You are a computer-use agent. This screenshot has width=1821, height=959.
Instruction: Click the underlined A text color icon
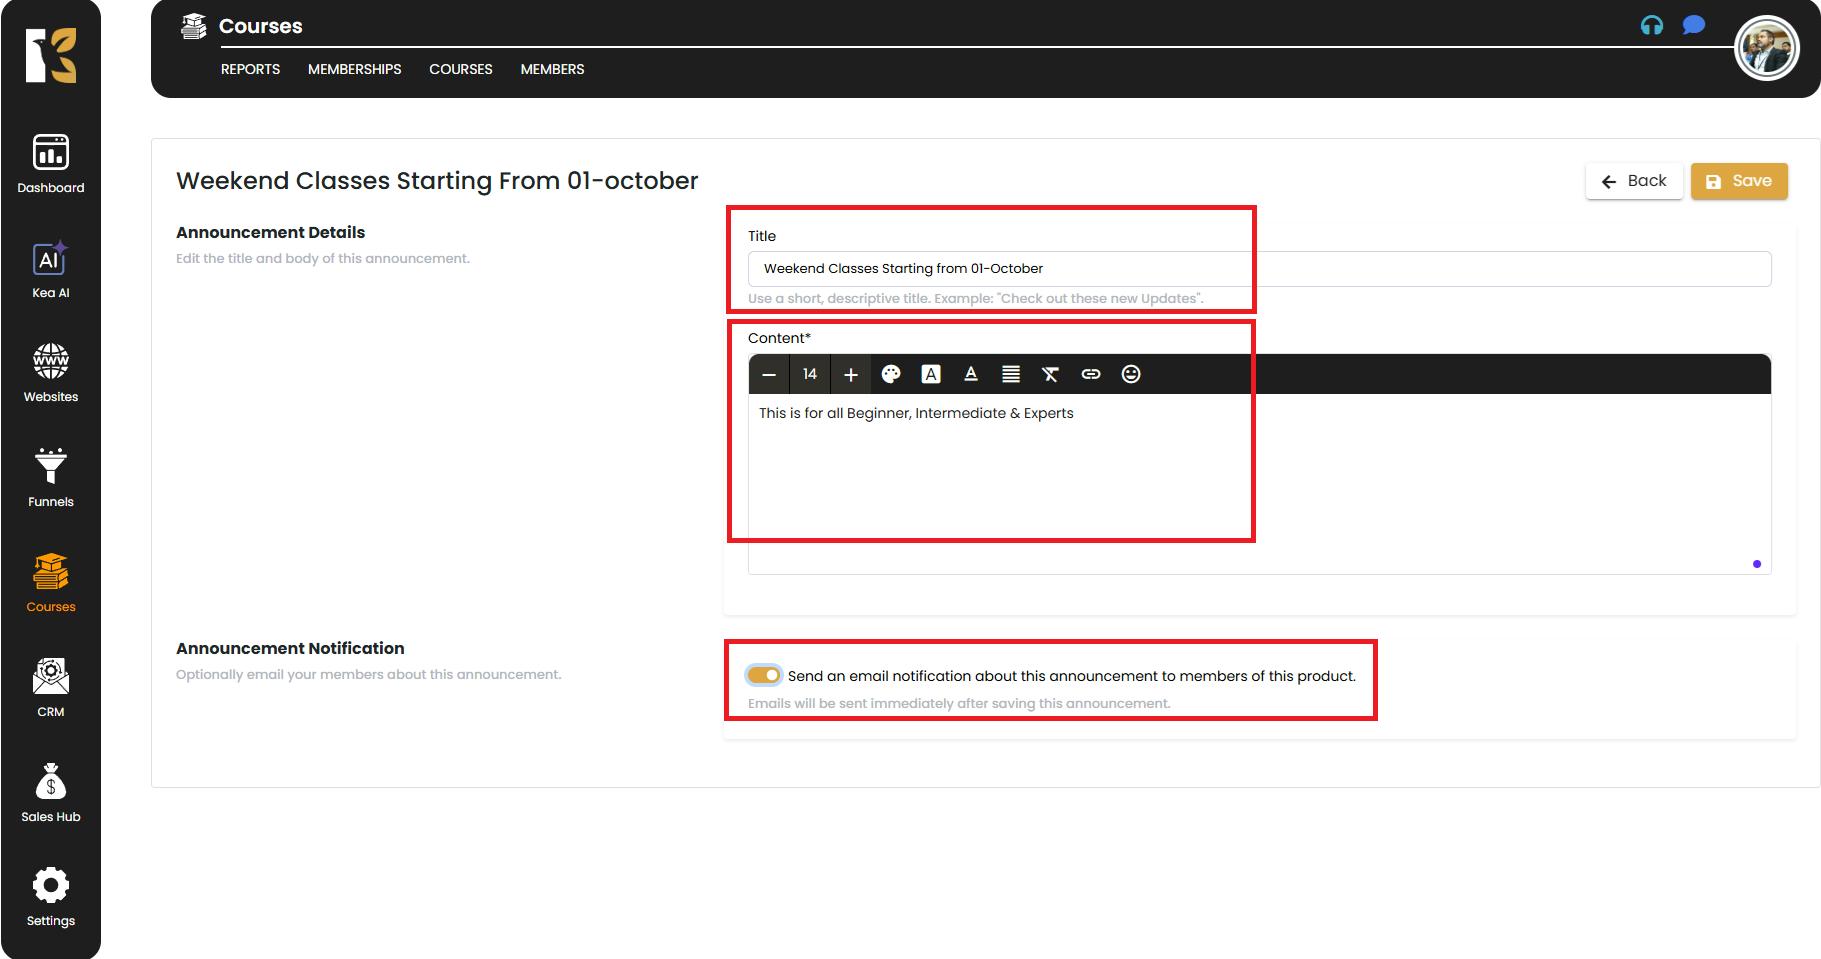[x=970, y=374]
